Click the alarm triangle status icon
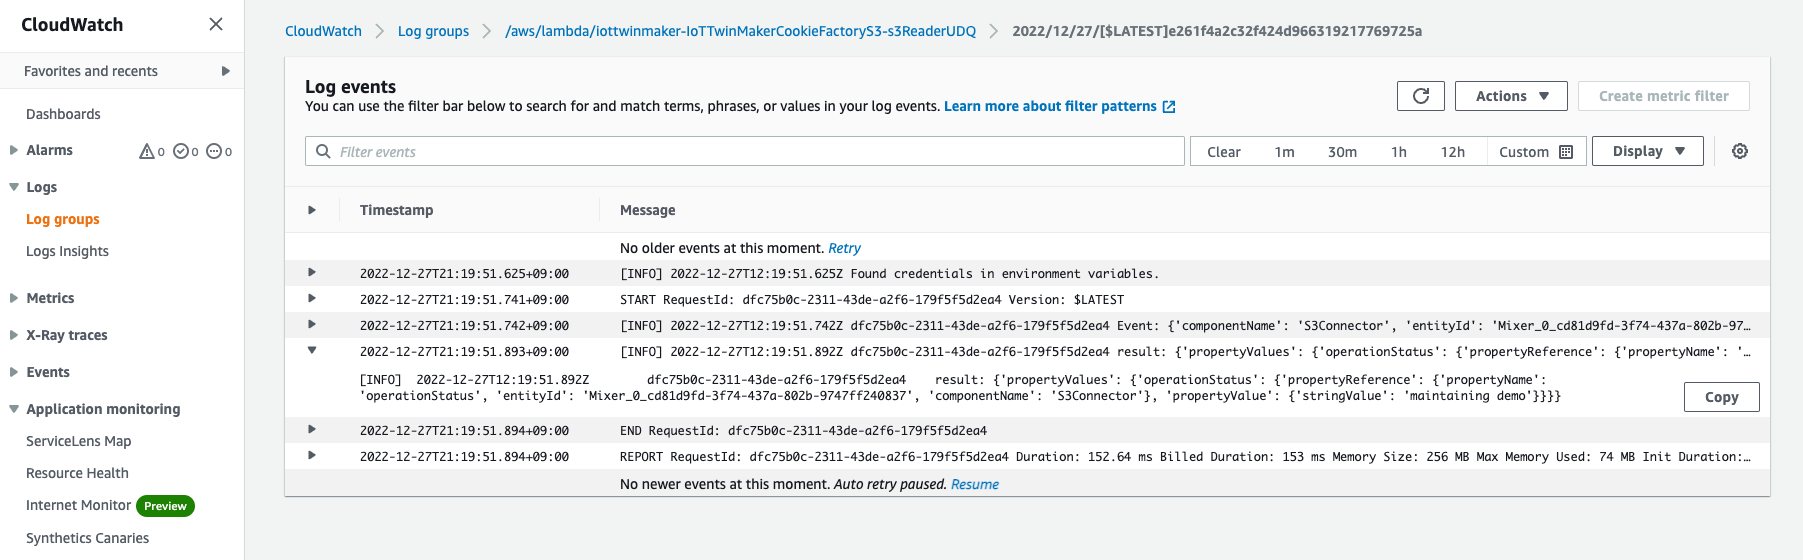The image size is (1803, 560). point(147,151)
